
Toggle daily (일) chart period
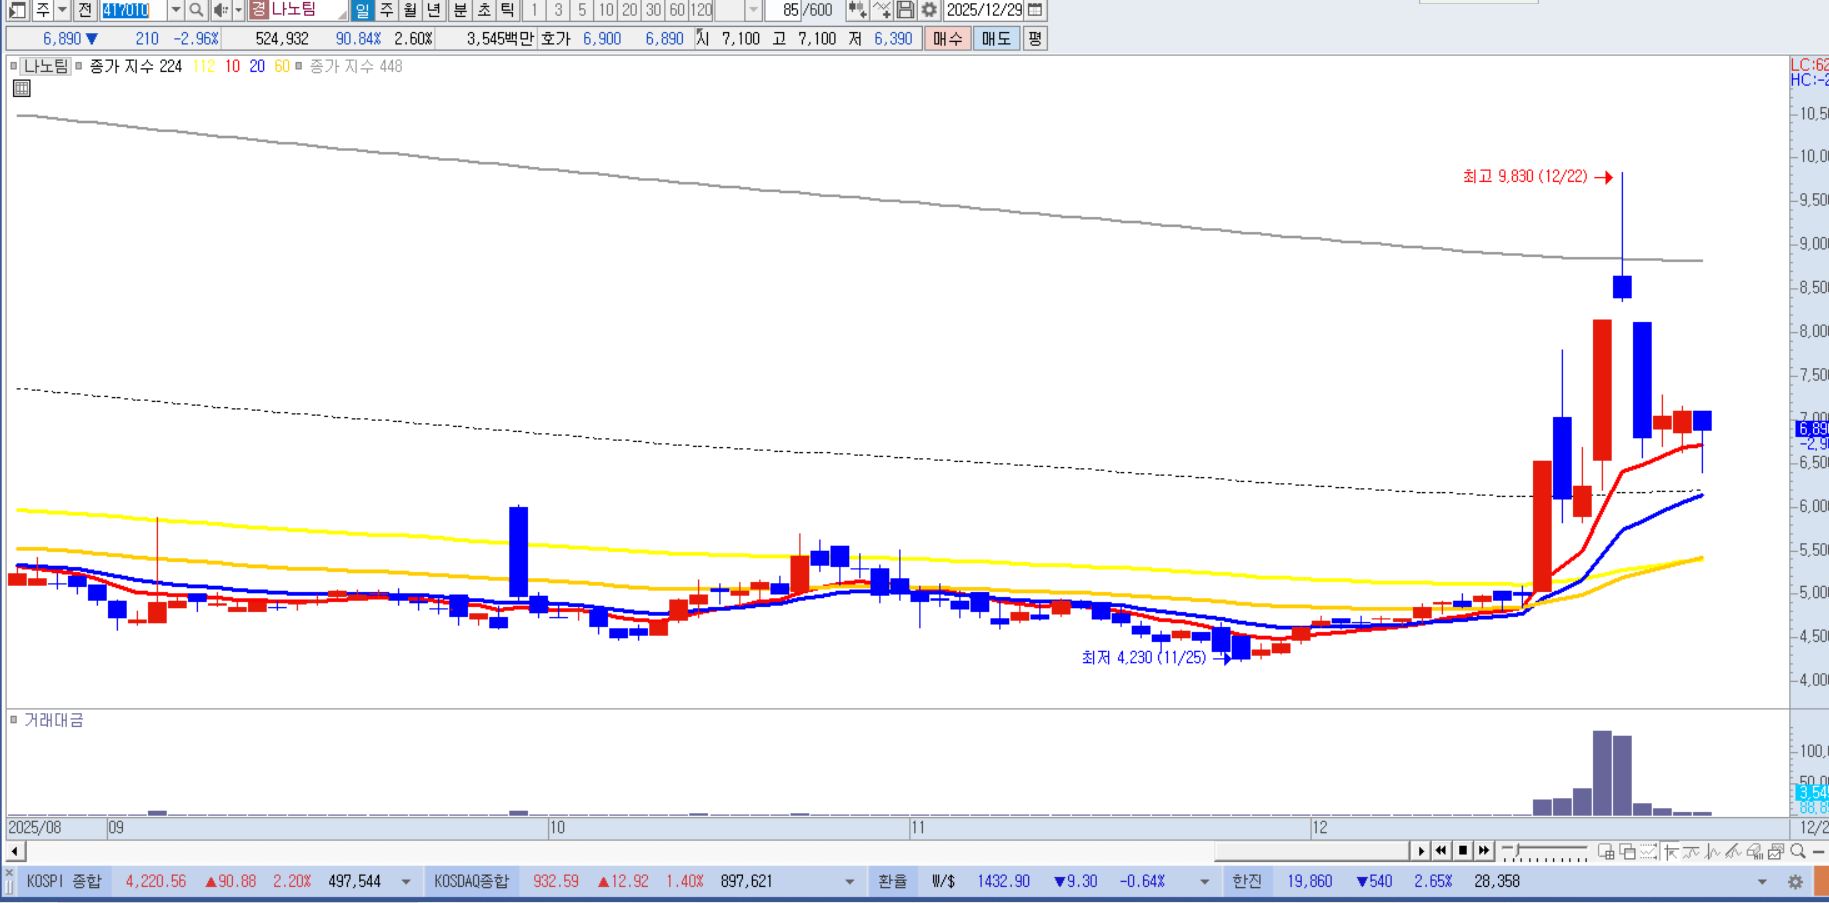(x=363, y=10)
